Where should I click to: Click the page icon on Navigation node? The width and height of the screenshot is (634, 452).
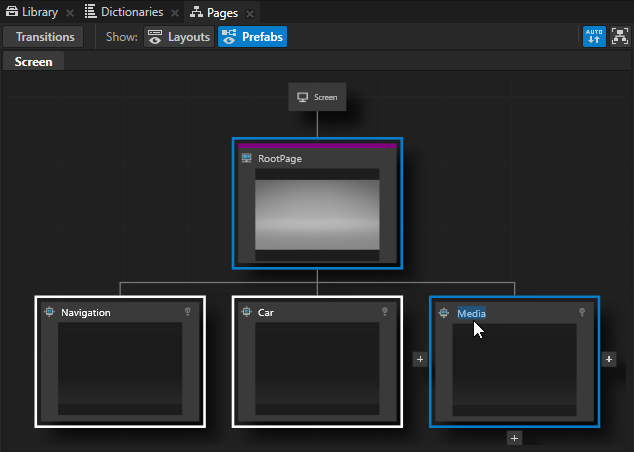(49, 312)
